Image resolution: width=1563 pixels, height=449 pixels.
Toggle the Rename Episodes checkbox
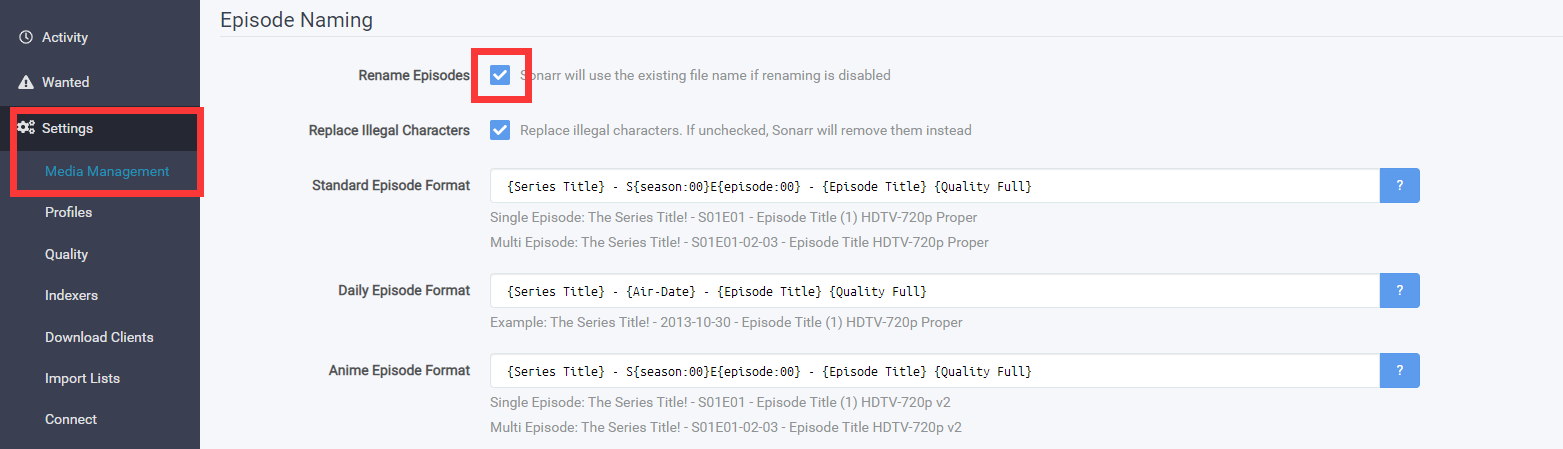click(501, 75)
